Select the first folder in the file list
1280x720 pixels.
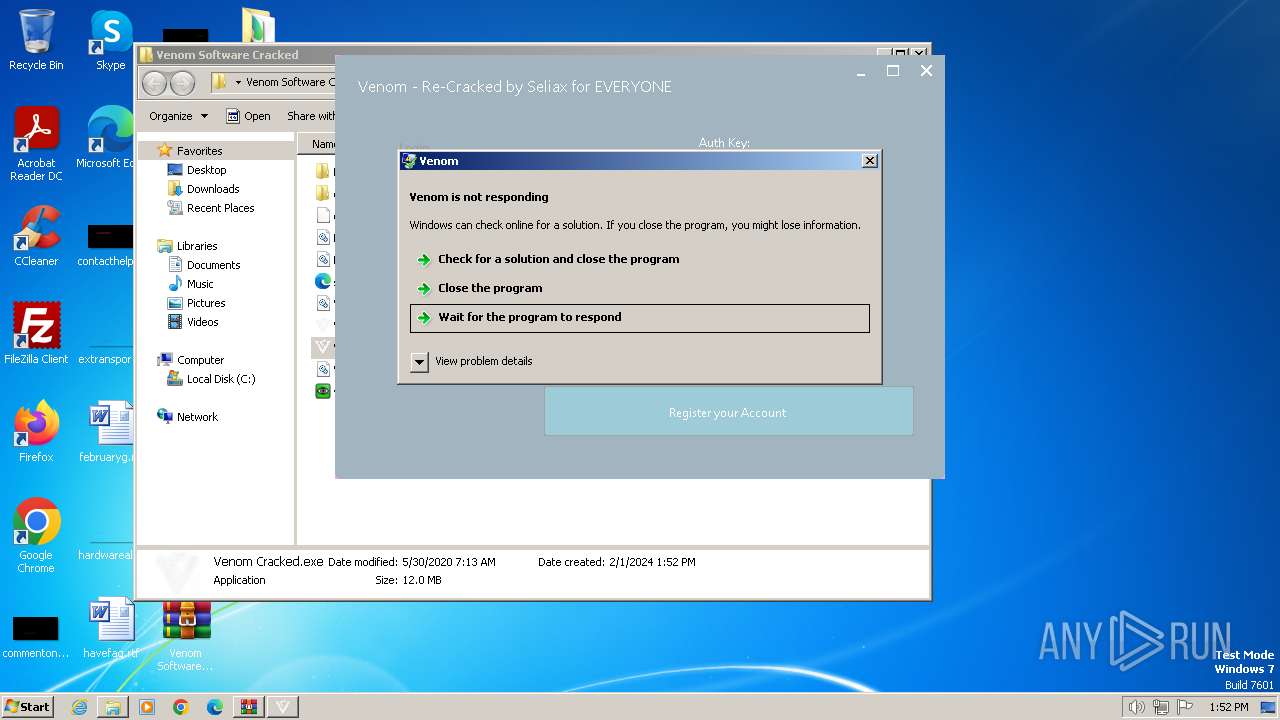(323, 171)
